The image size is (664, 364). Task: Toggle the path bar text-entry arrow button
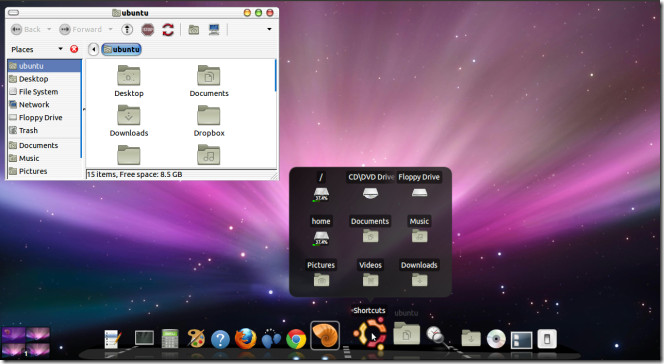93,50
